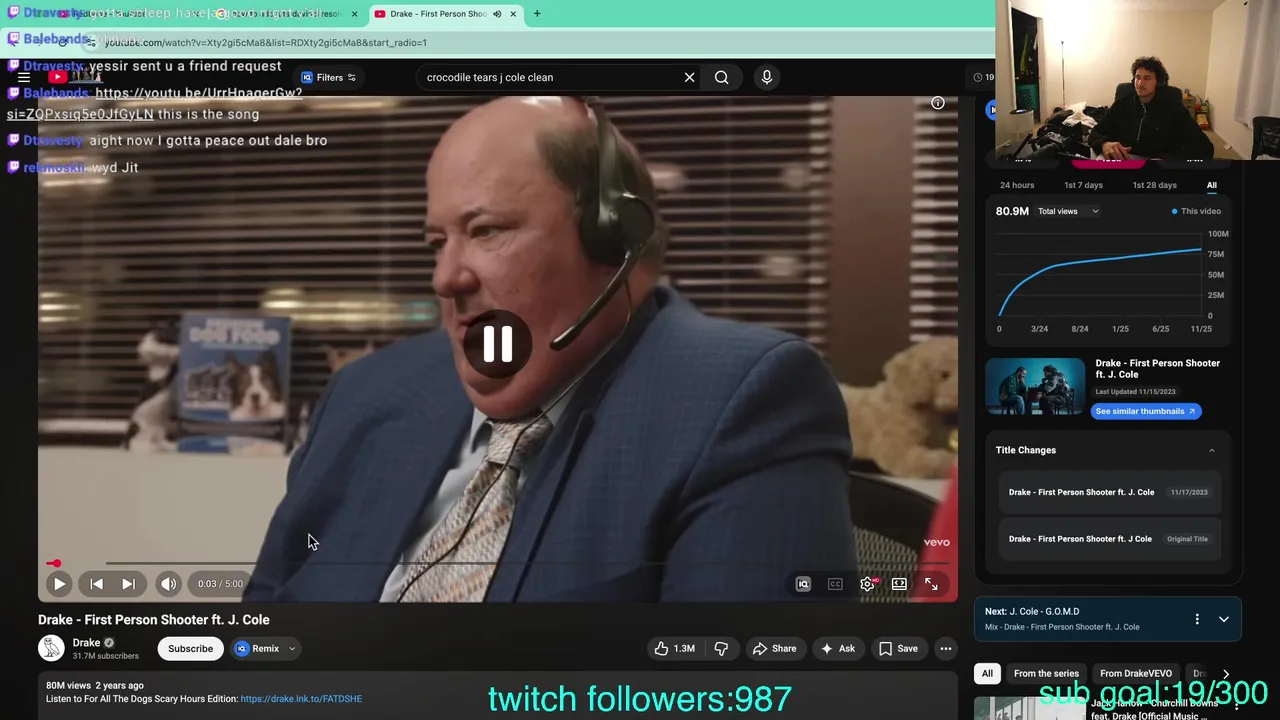The height and width of the screenshot is (720, 1280).
Task: Mute the video volume
Action: [x=168, y=584]
